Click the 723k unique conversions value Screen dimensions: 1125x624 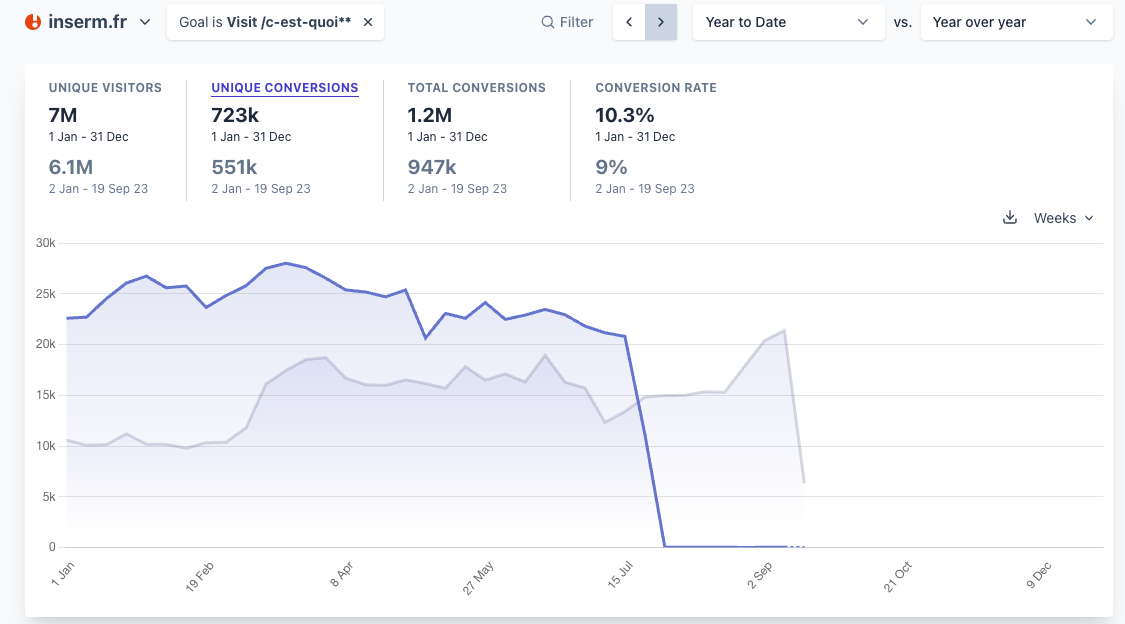(x=235, y=115)
